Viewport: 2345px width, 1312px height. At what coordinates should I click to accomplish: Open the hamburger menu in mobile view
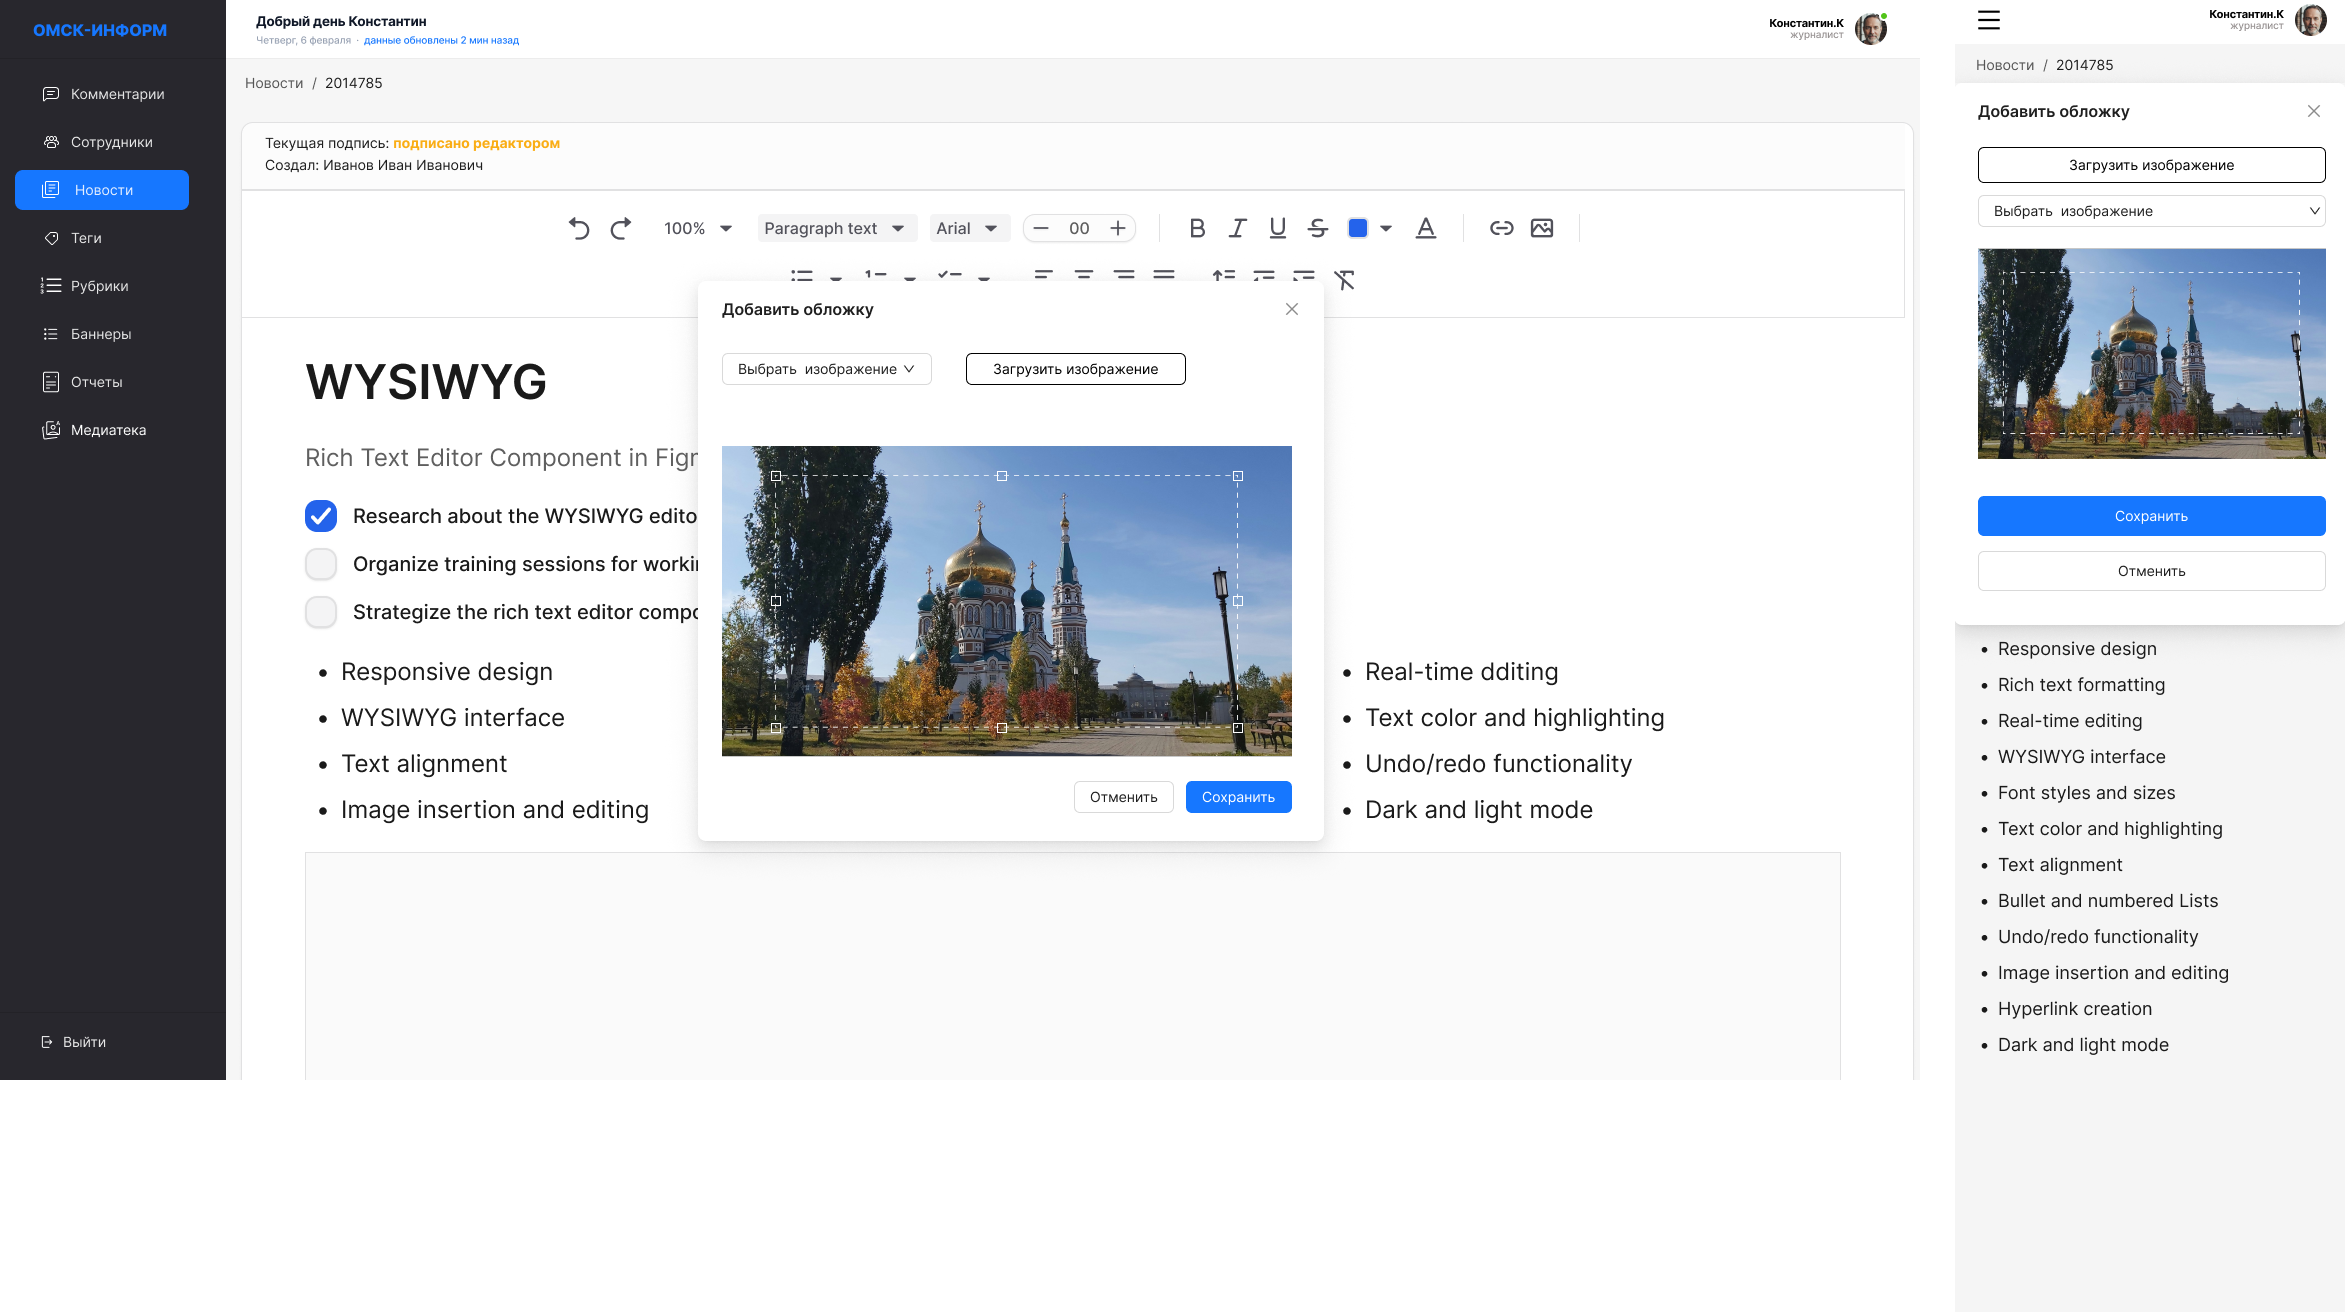(x=1989, y=20)
